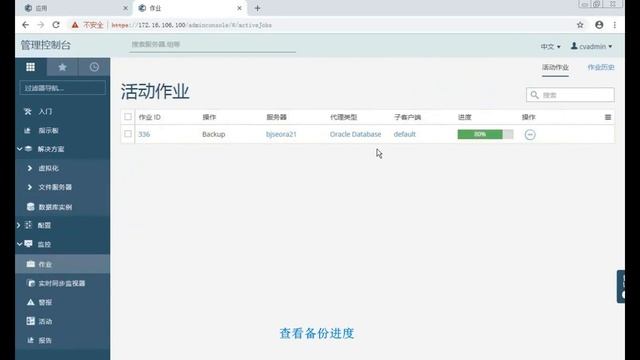Open the browser three-dot menu
Viewport: 640px width, 360px height.
pos(615,25)
